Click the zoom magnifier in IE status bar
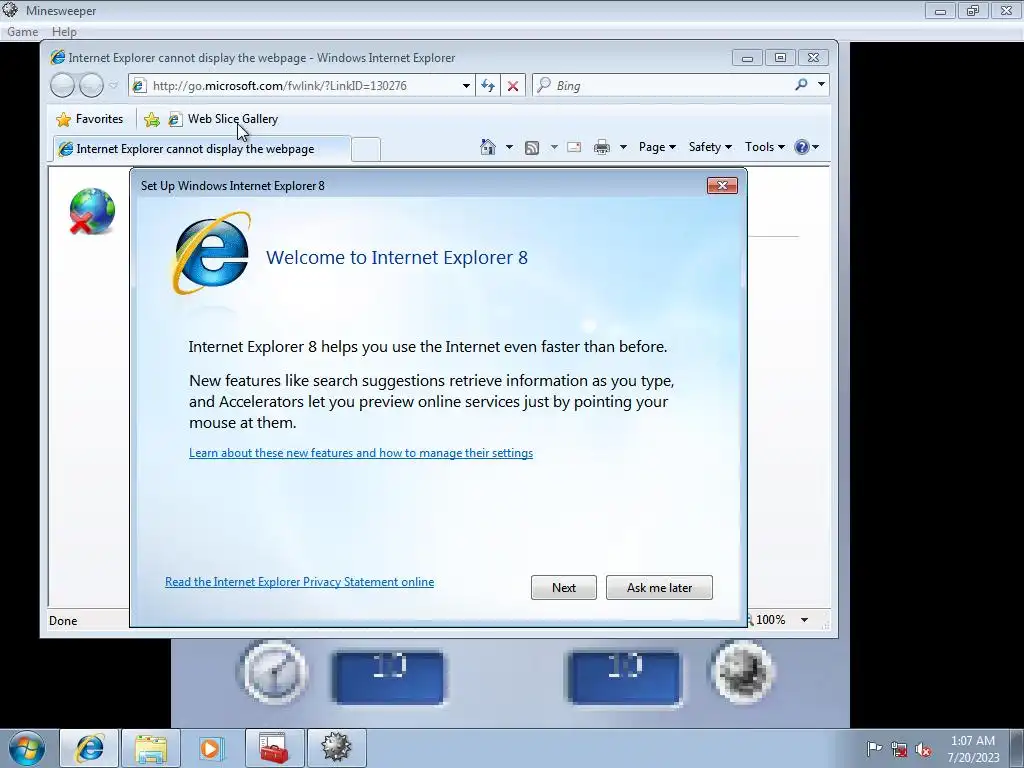This screenshot has width=1024, height=768. [x=750, y=620]
